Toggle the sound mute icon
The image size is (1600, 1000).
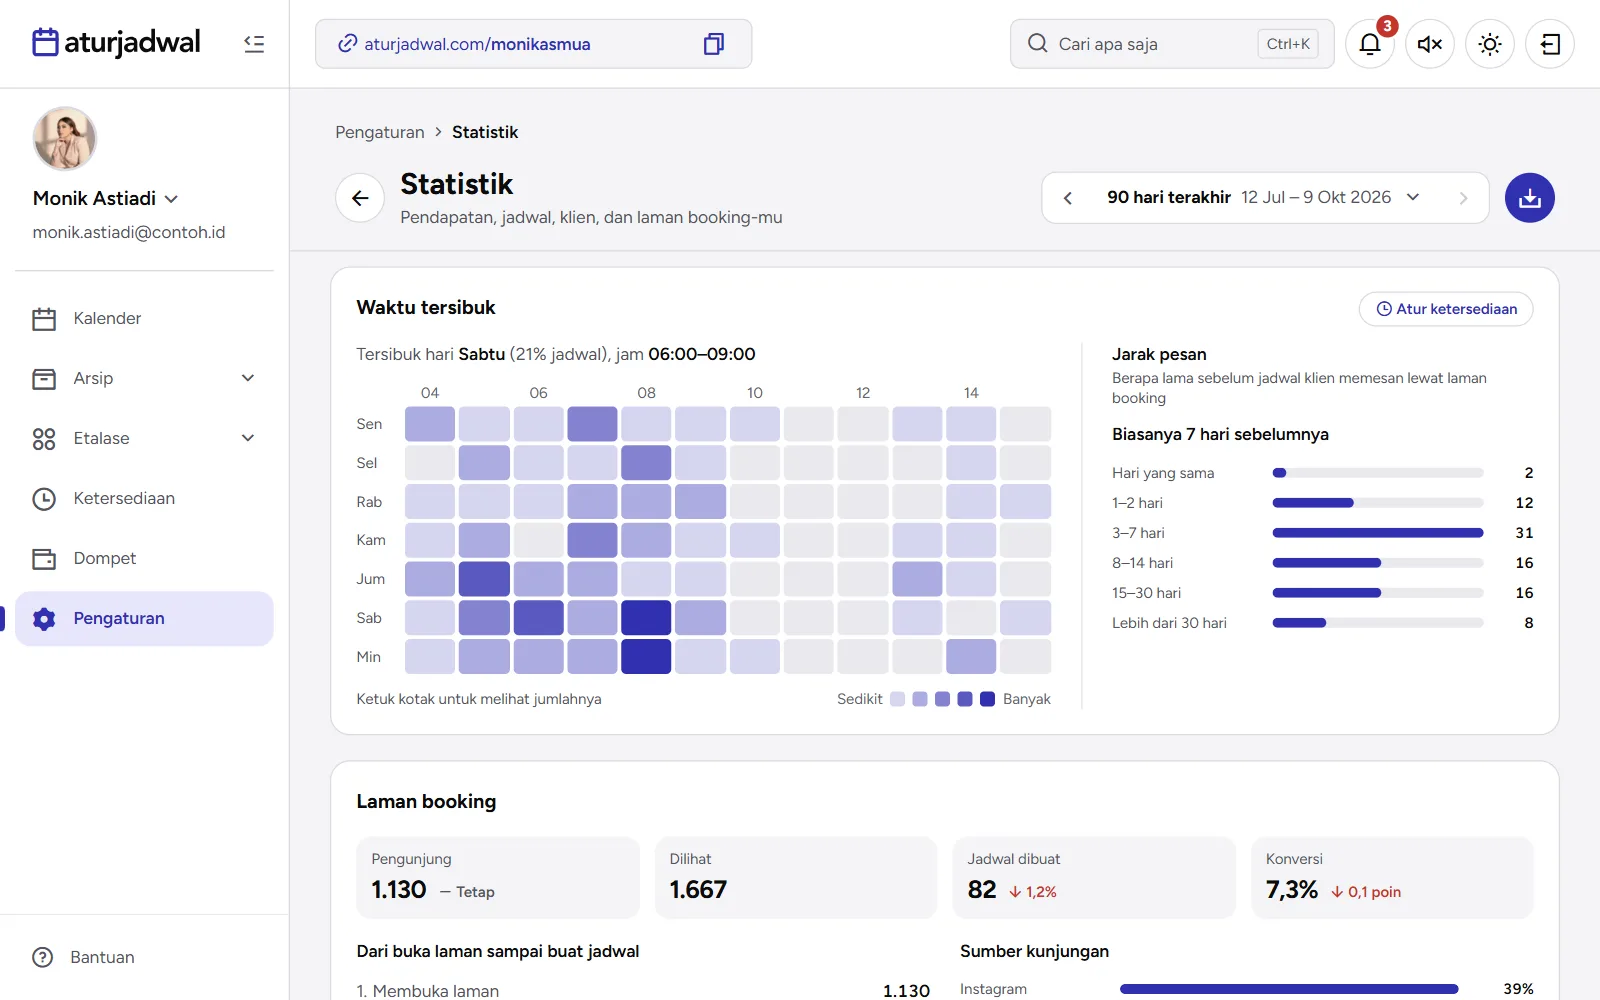(x=1430, y=44)
